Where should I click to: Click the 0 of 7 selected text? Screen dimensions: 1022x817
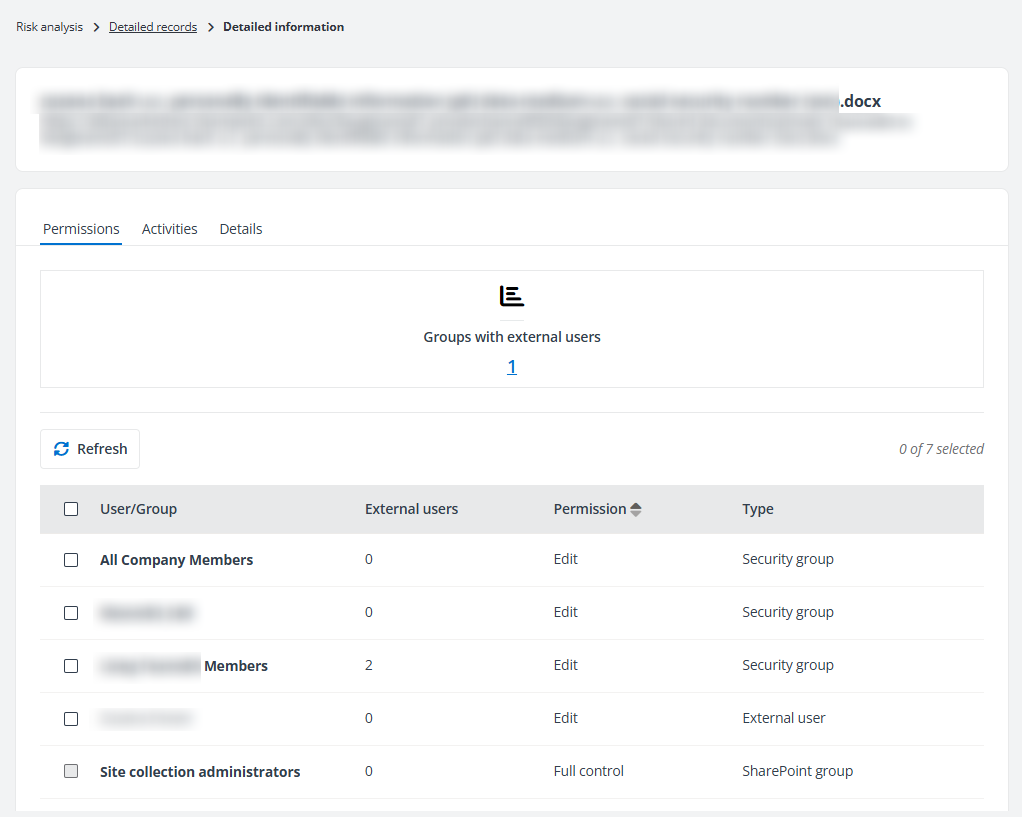(x=941, y=449)
